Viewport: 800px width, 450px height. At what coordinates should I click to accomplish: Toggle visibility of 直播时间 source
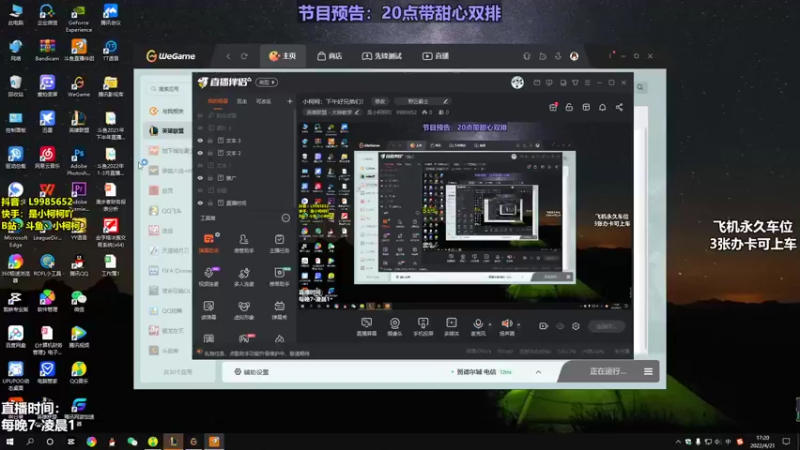coord(200,203)
